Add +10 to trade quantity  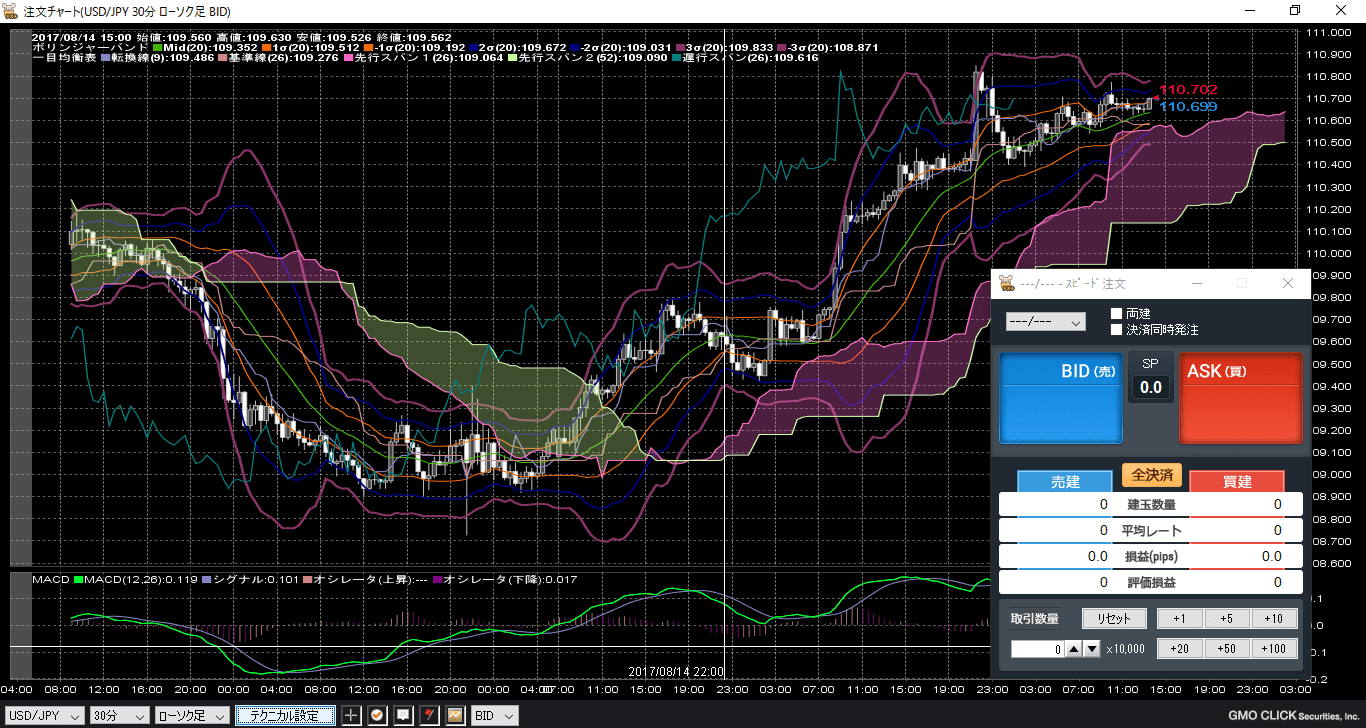pyautogui.click(x=1274, y=618)
